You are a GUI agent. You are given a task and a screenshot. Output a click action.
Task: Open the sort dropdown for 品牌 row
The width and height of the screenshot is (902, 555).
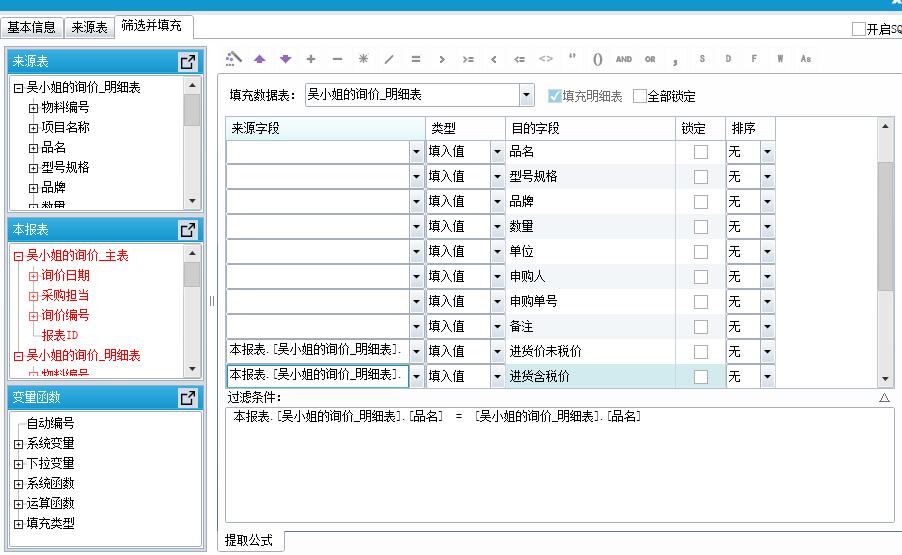pos(767,202)
